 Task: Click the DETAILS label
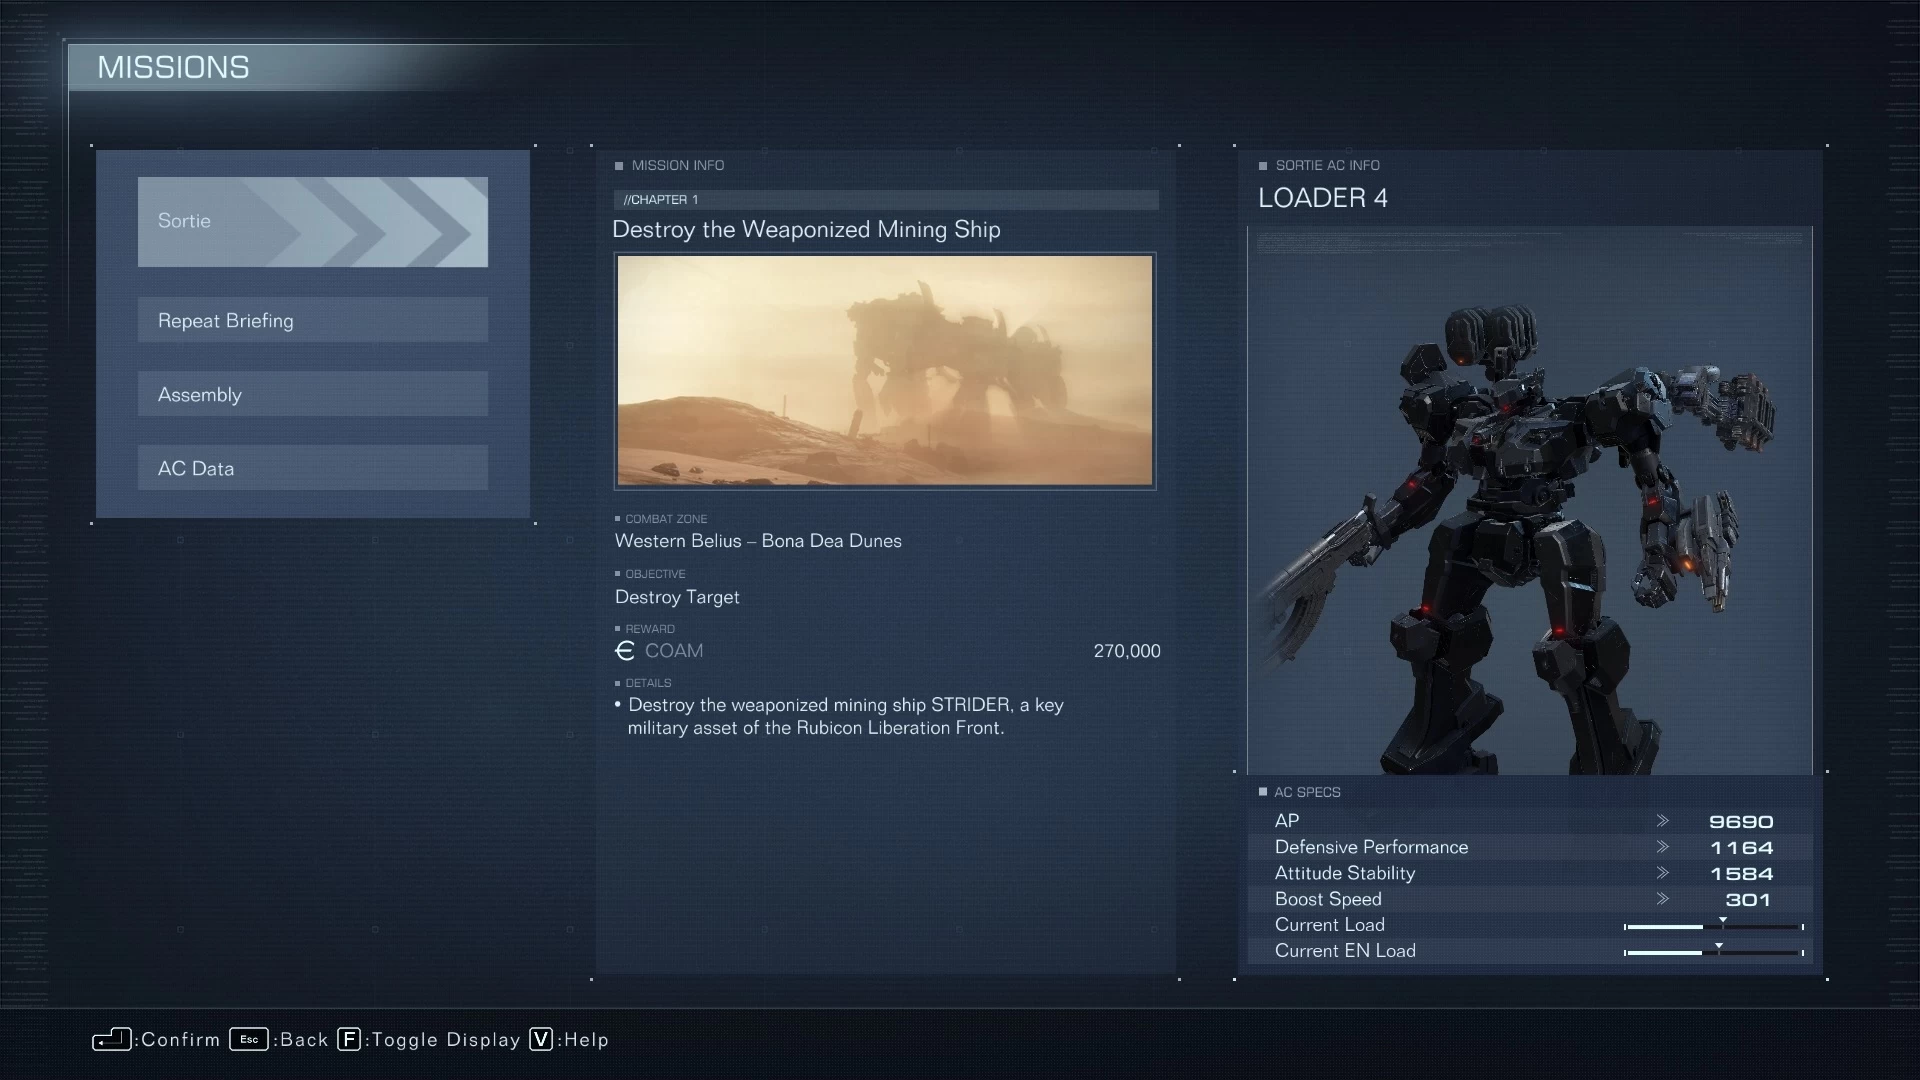(x=648, y=683)
